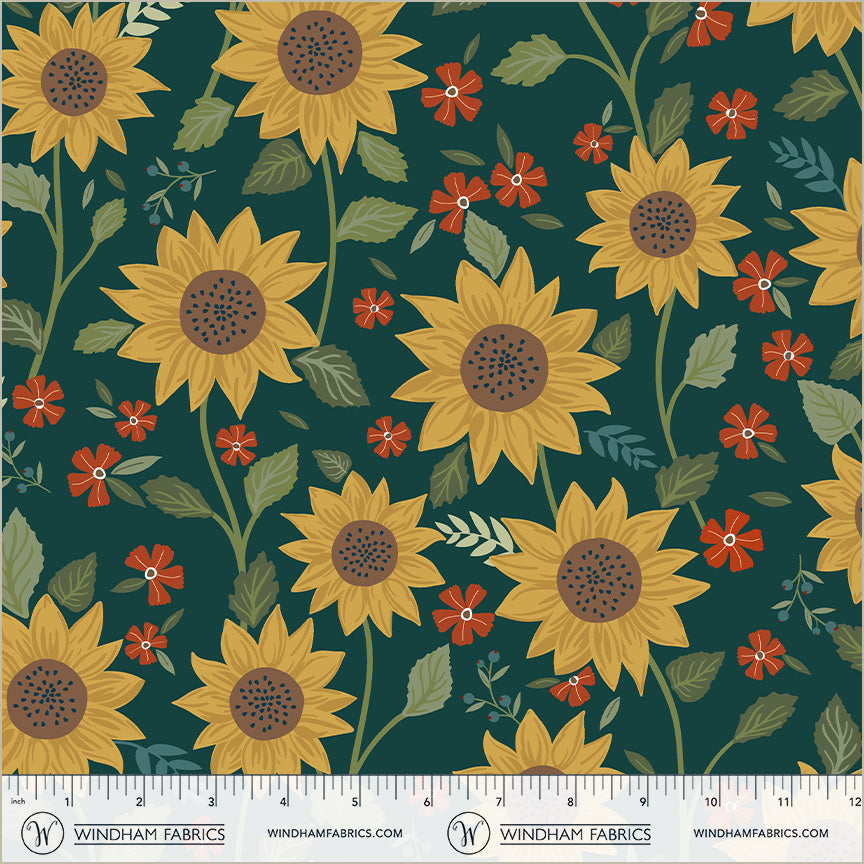Click the 'inch' label on the ruler
The height and width of the screenshot is (864, 864).
click(x=16, y=802)
